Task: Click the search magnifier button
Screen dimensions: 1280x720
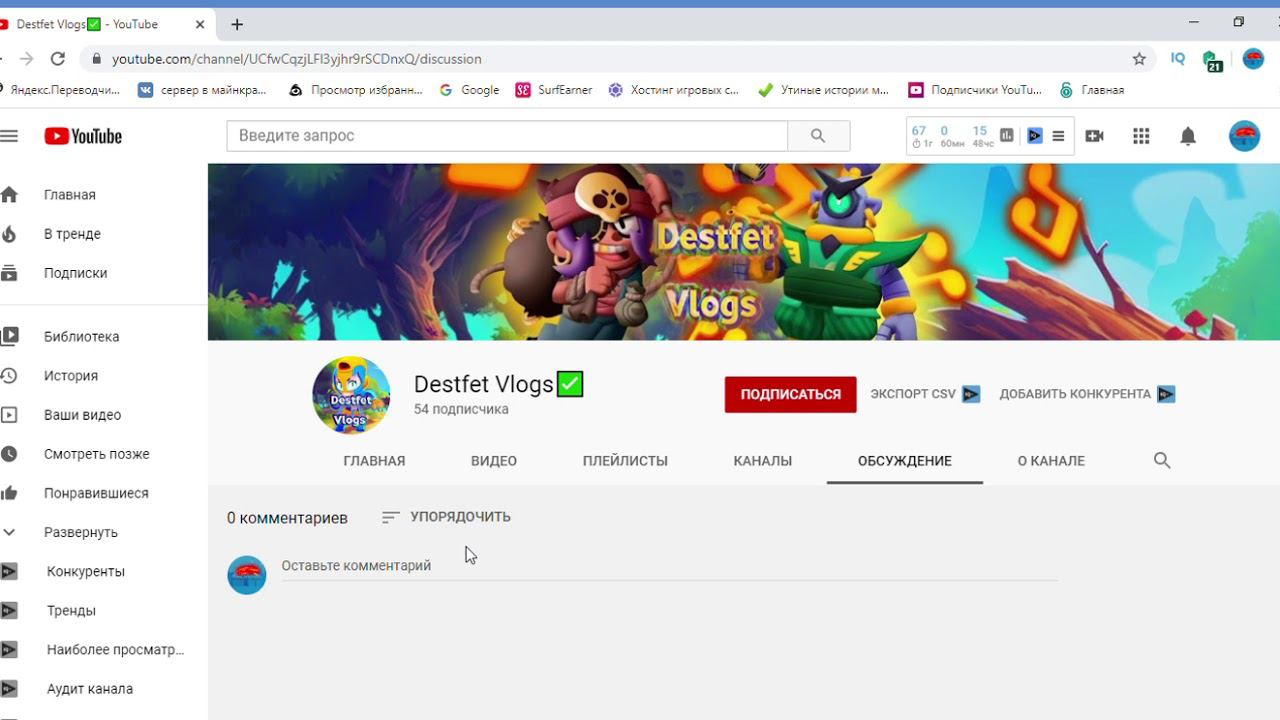Action: [818, 136]
